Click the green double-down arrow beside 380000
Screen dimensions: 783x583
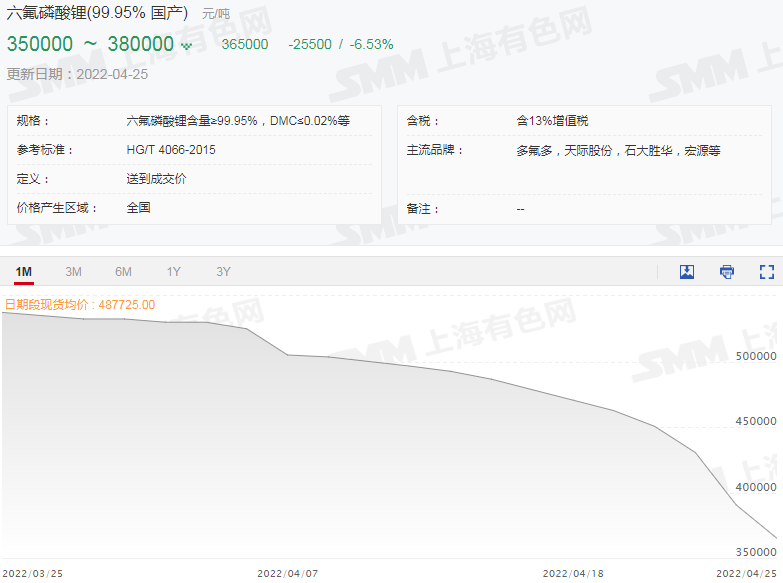(x=186, y=45)
